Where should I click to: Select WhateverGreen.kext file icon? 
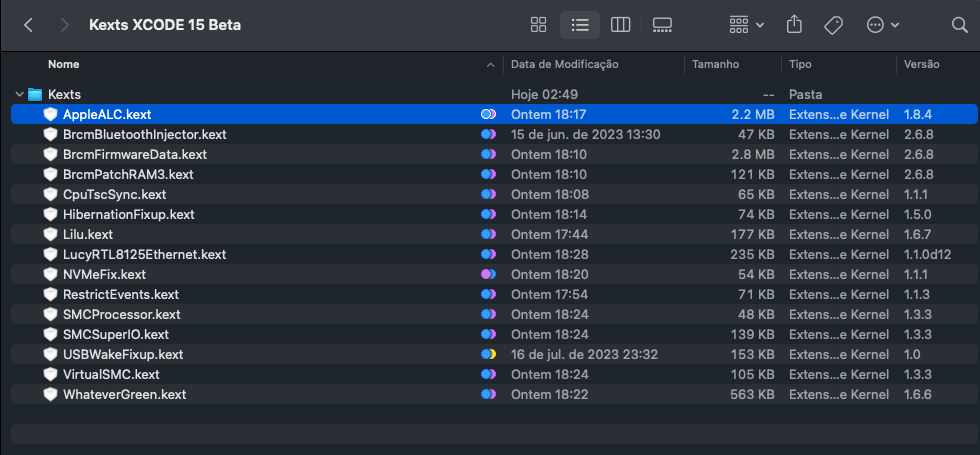pos(51,394)
